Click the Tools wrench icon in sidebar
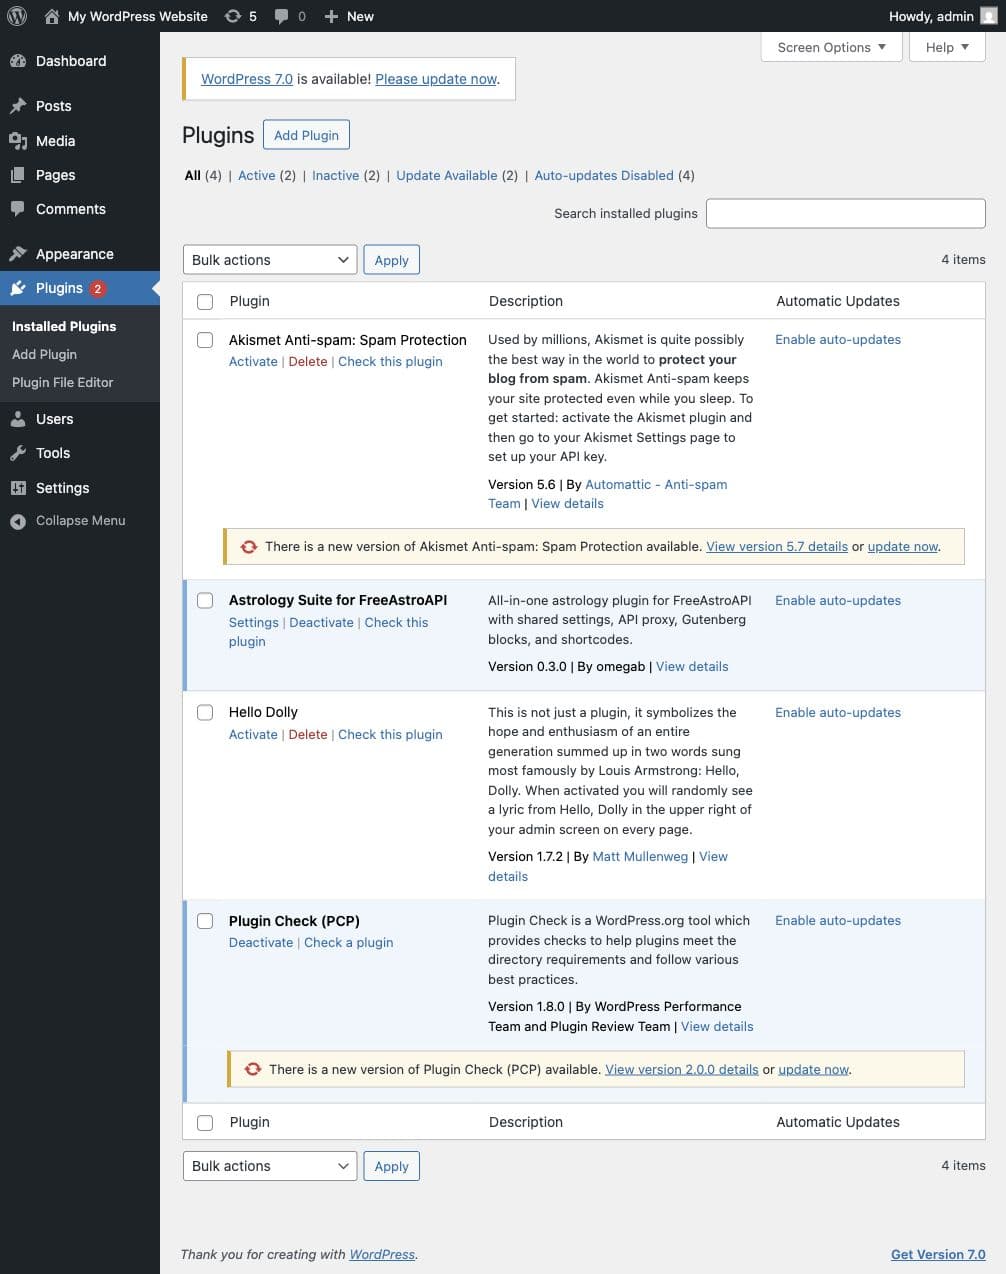This screenshot has width=1006, height=1274. point(18,453)
